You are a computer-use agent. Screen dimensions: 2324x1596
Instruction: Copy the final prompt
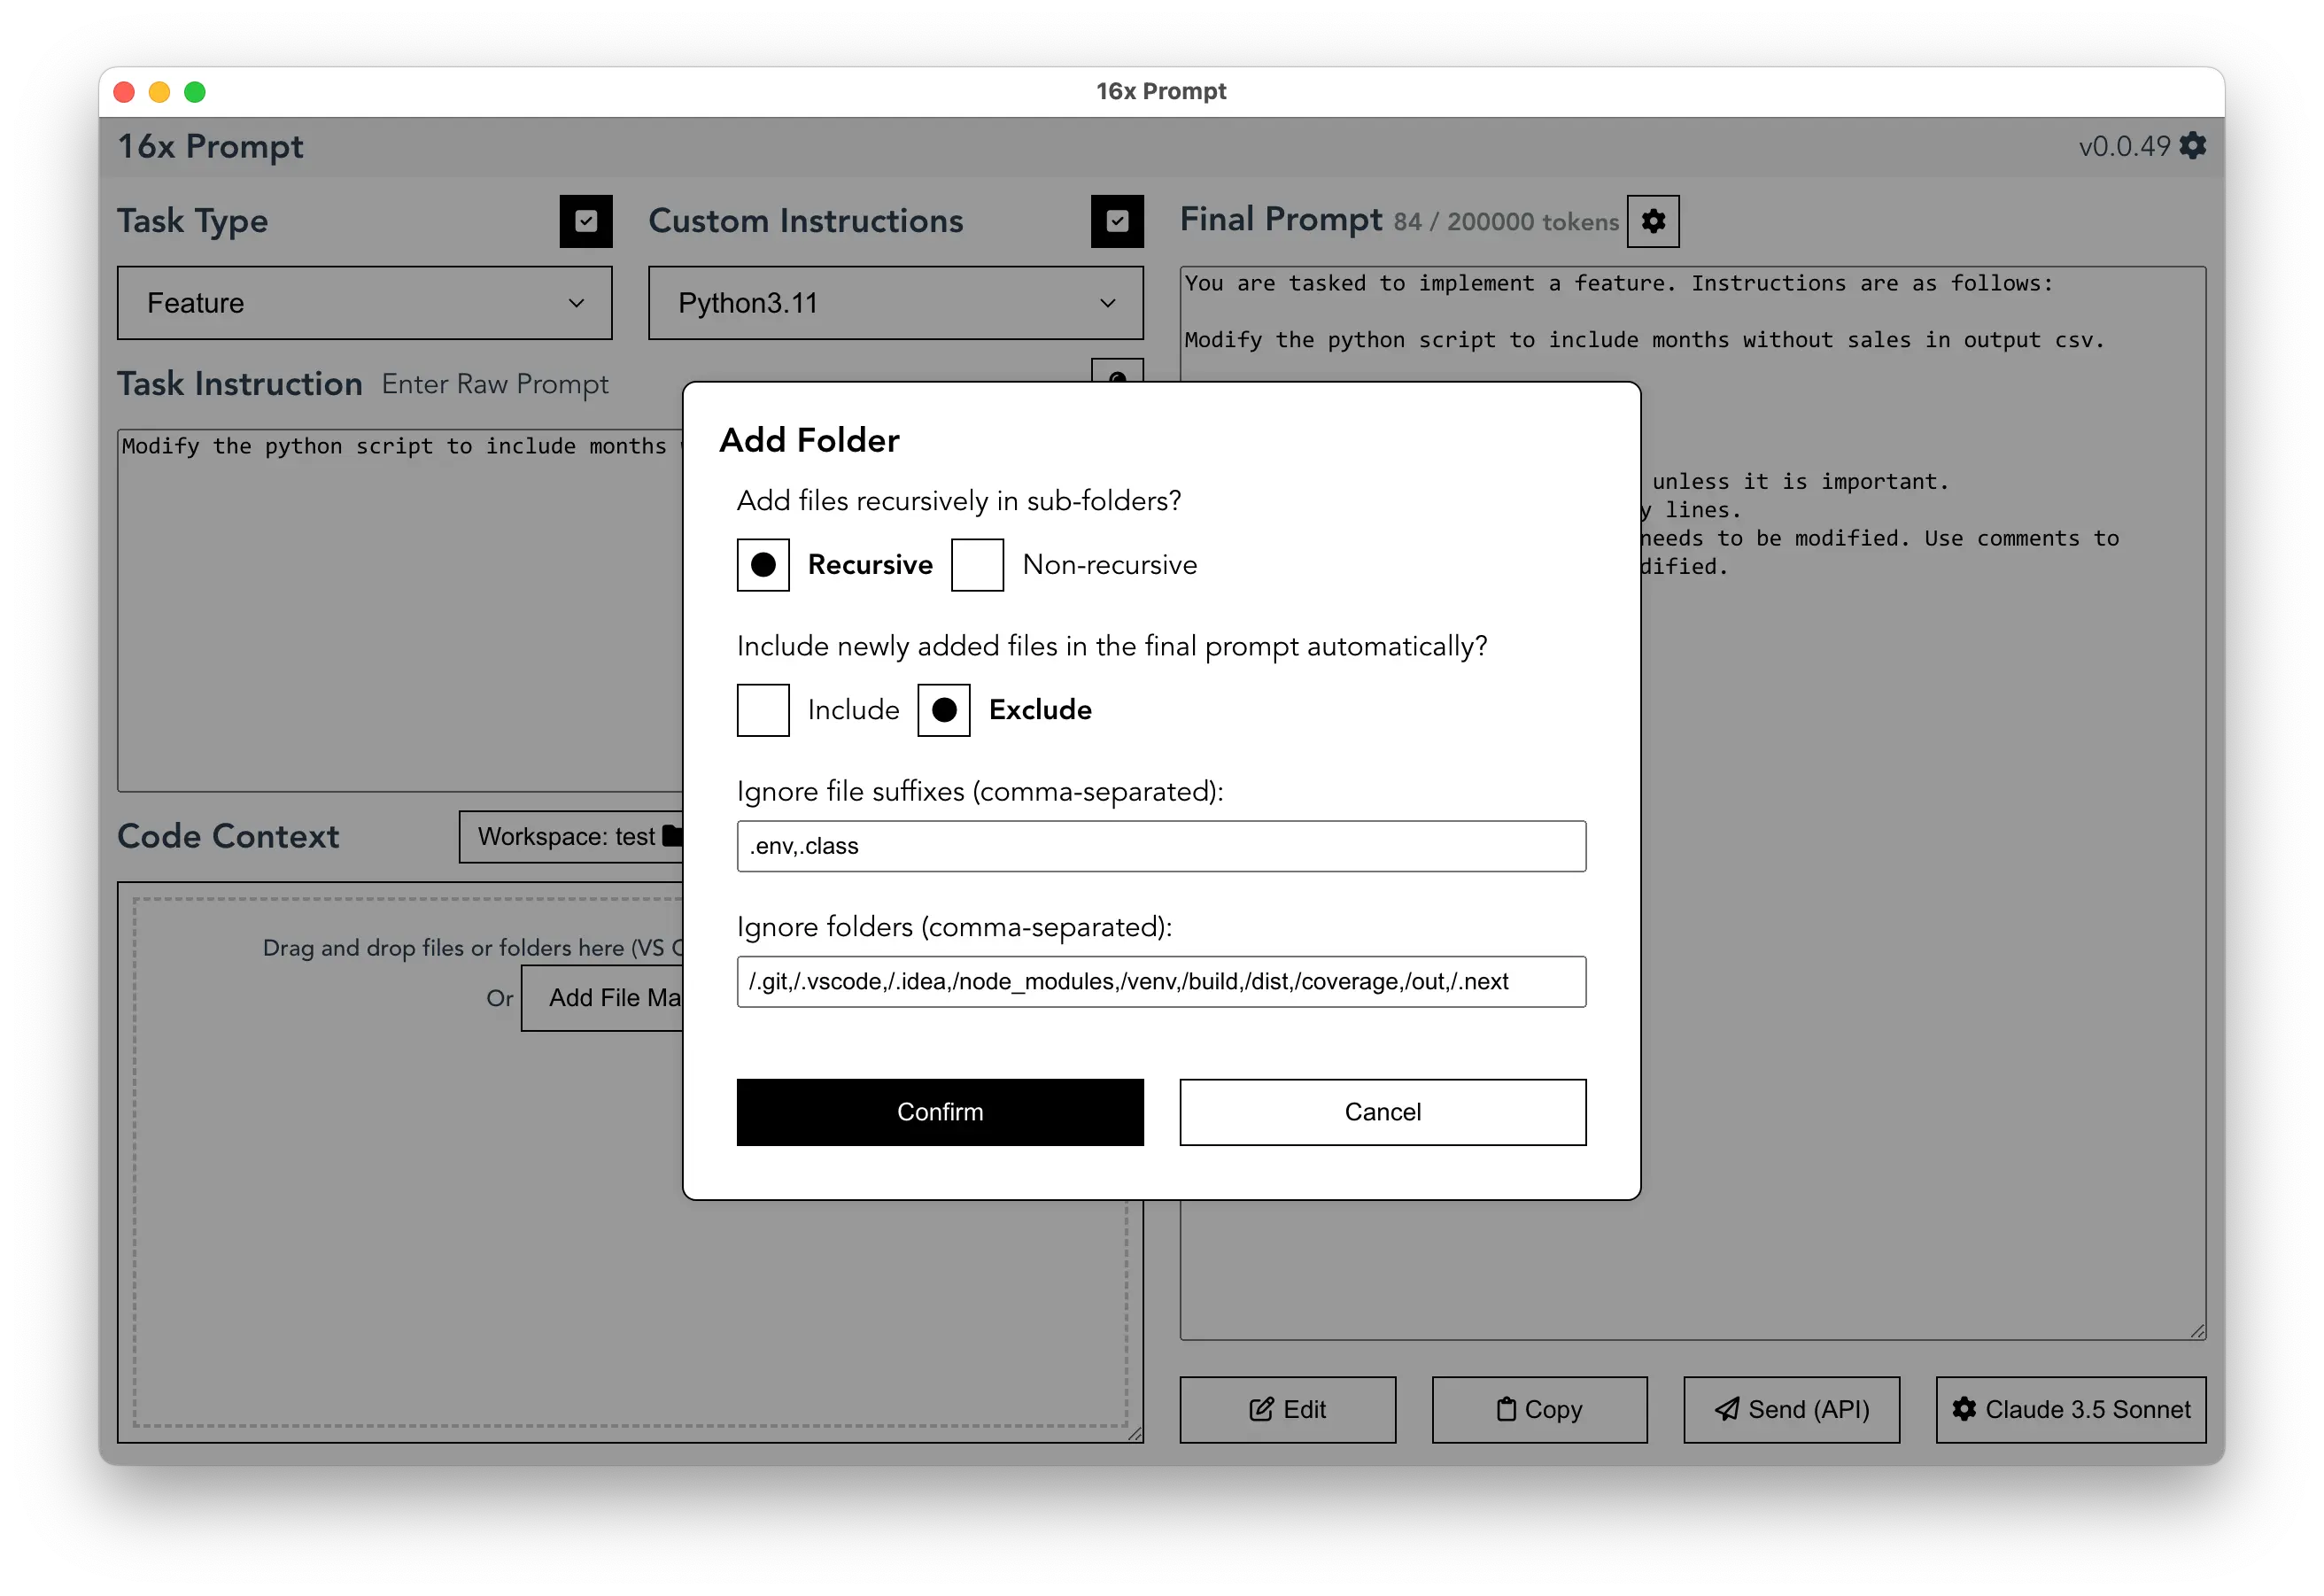[1540, 1409]
